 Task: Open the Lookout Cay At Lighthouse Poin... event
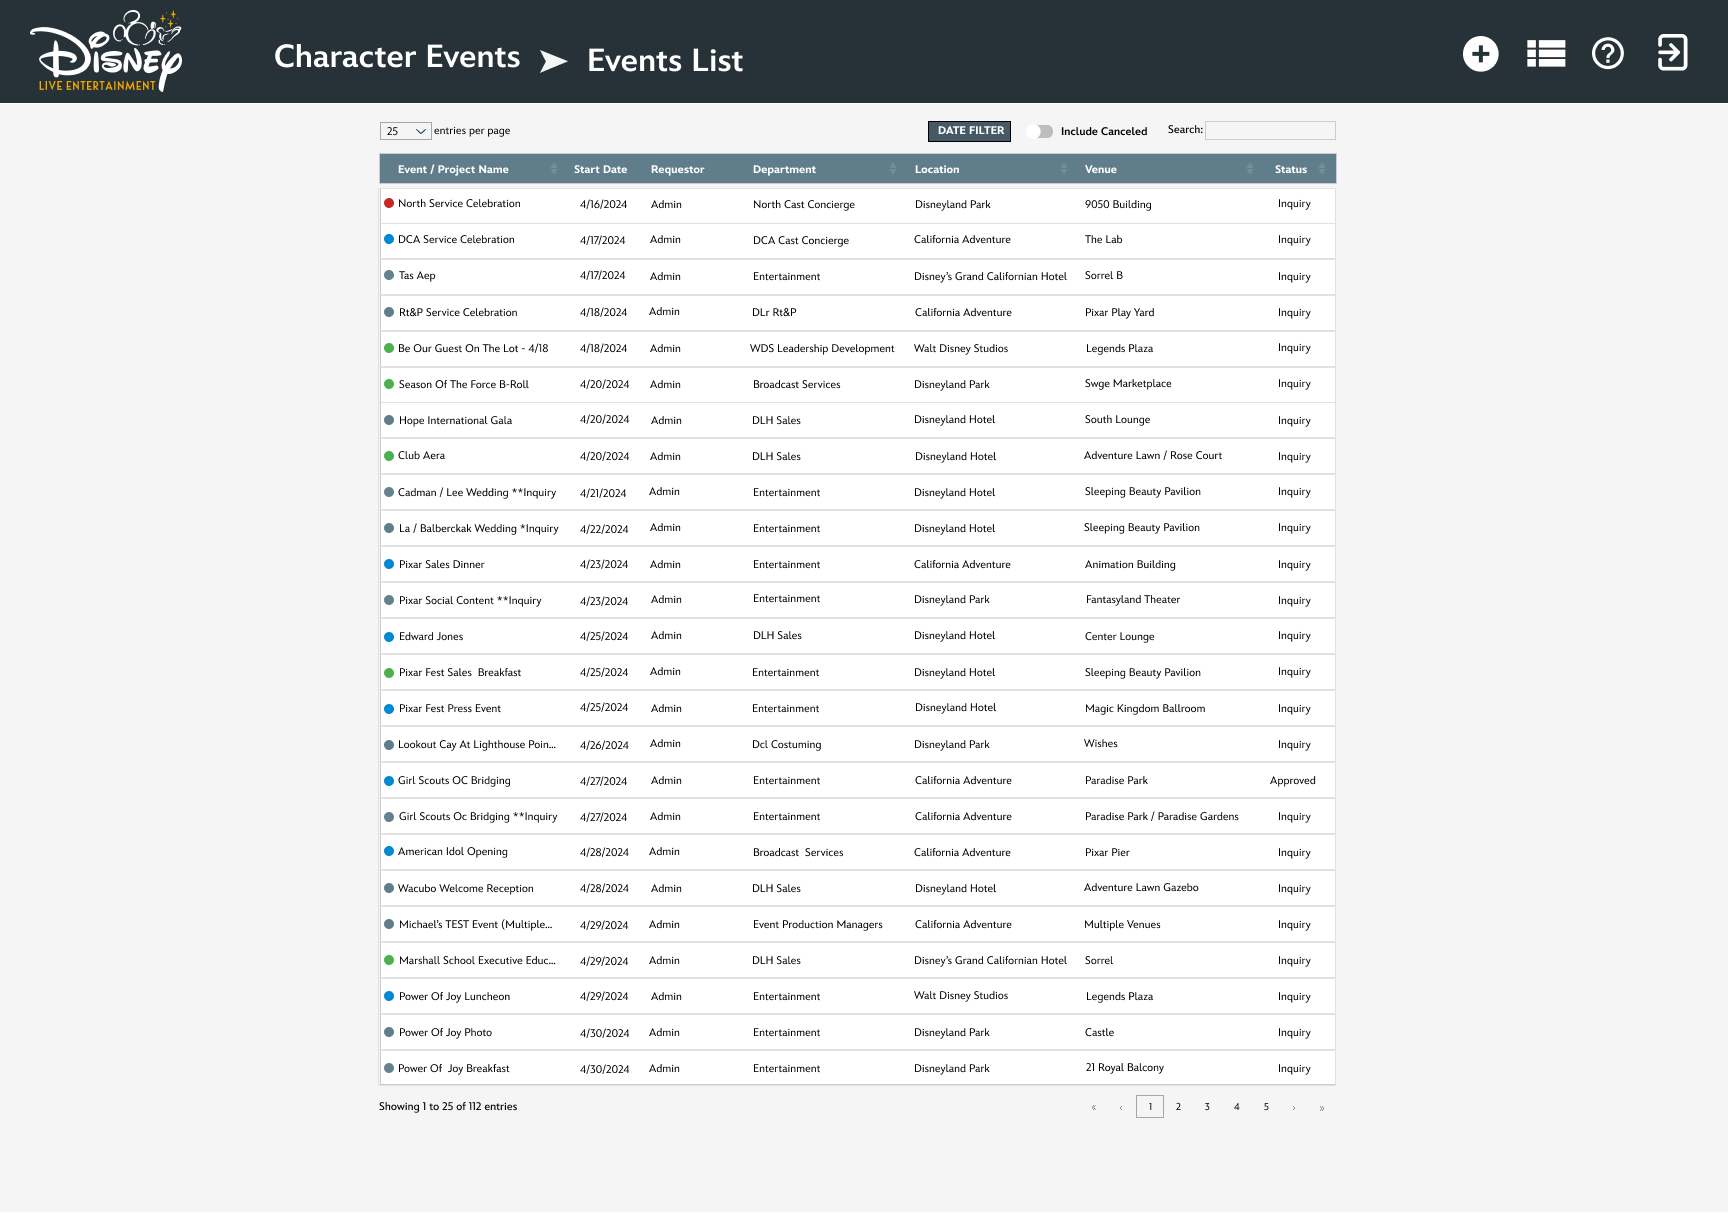tap(477, 744)
